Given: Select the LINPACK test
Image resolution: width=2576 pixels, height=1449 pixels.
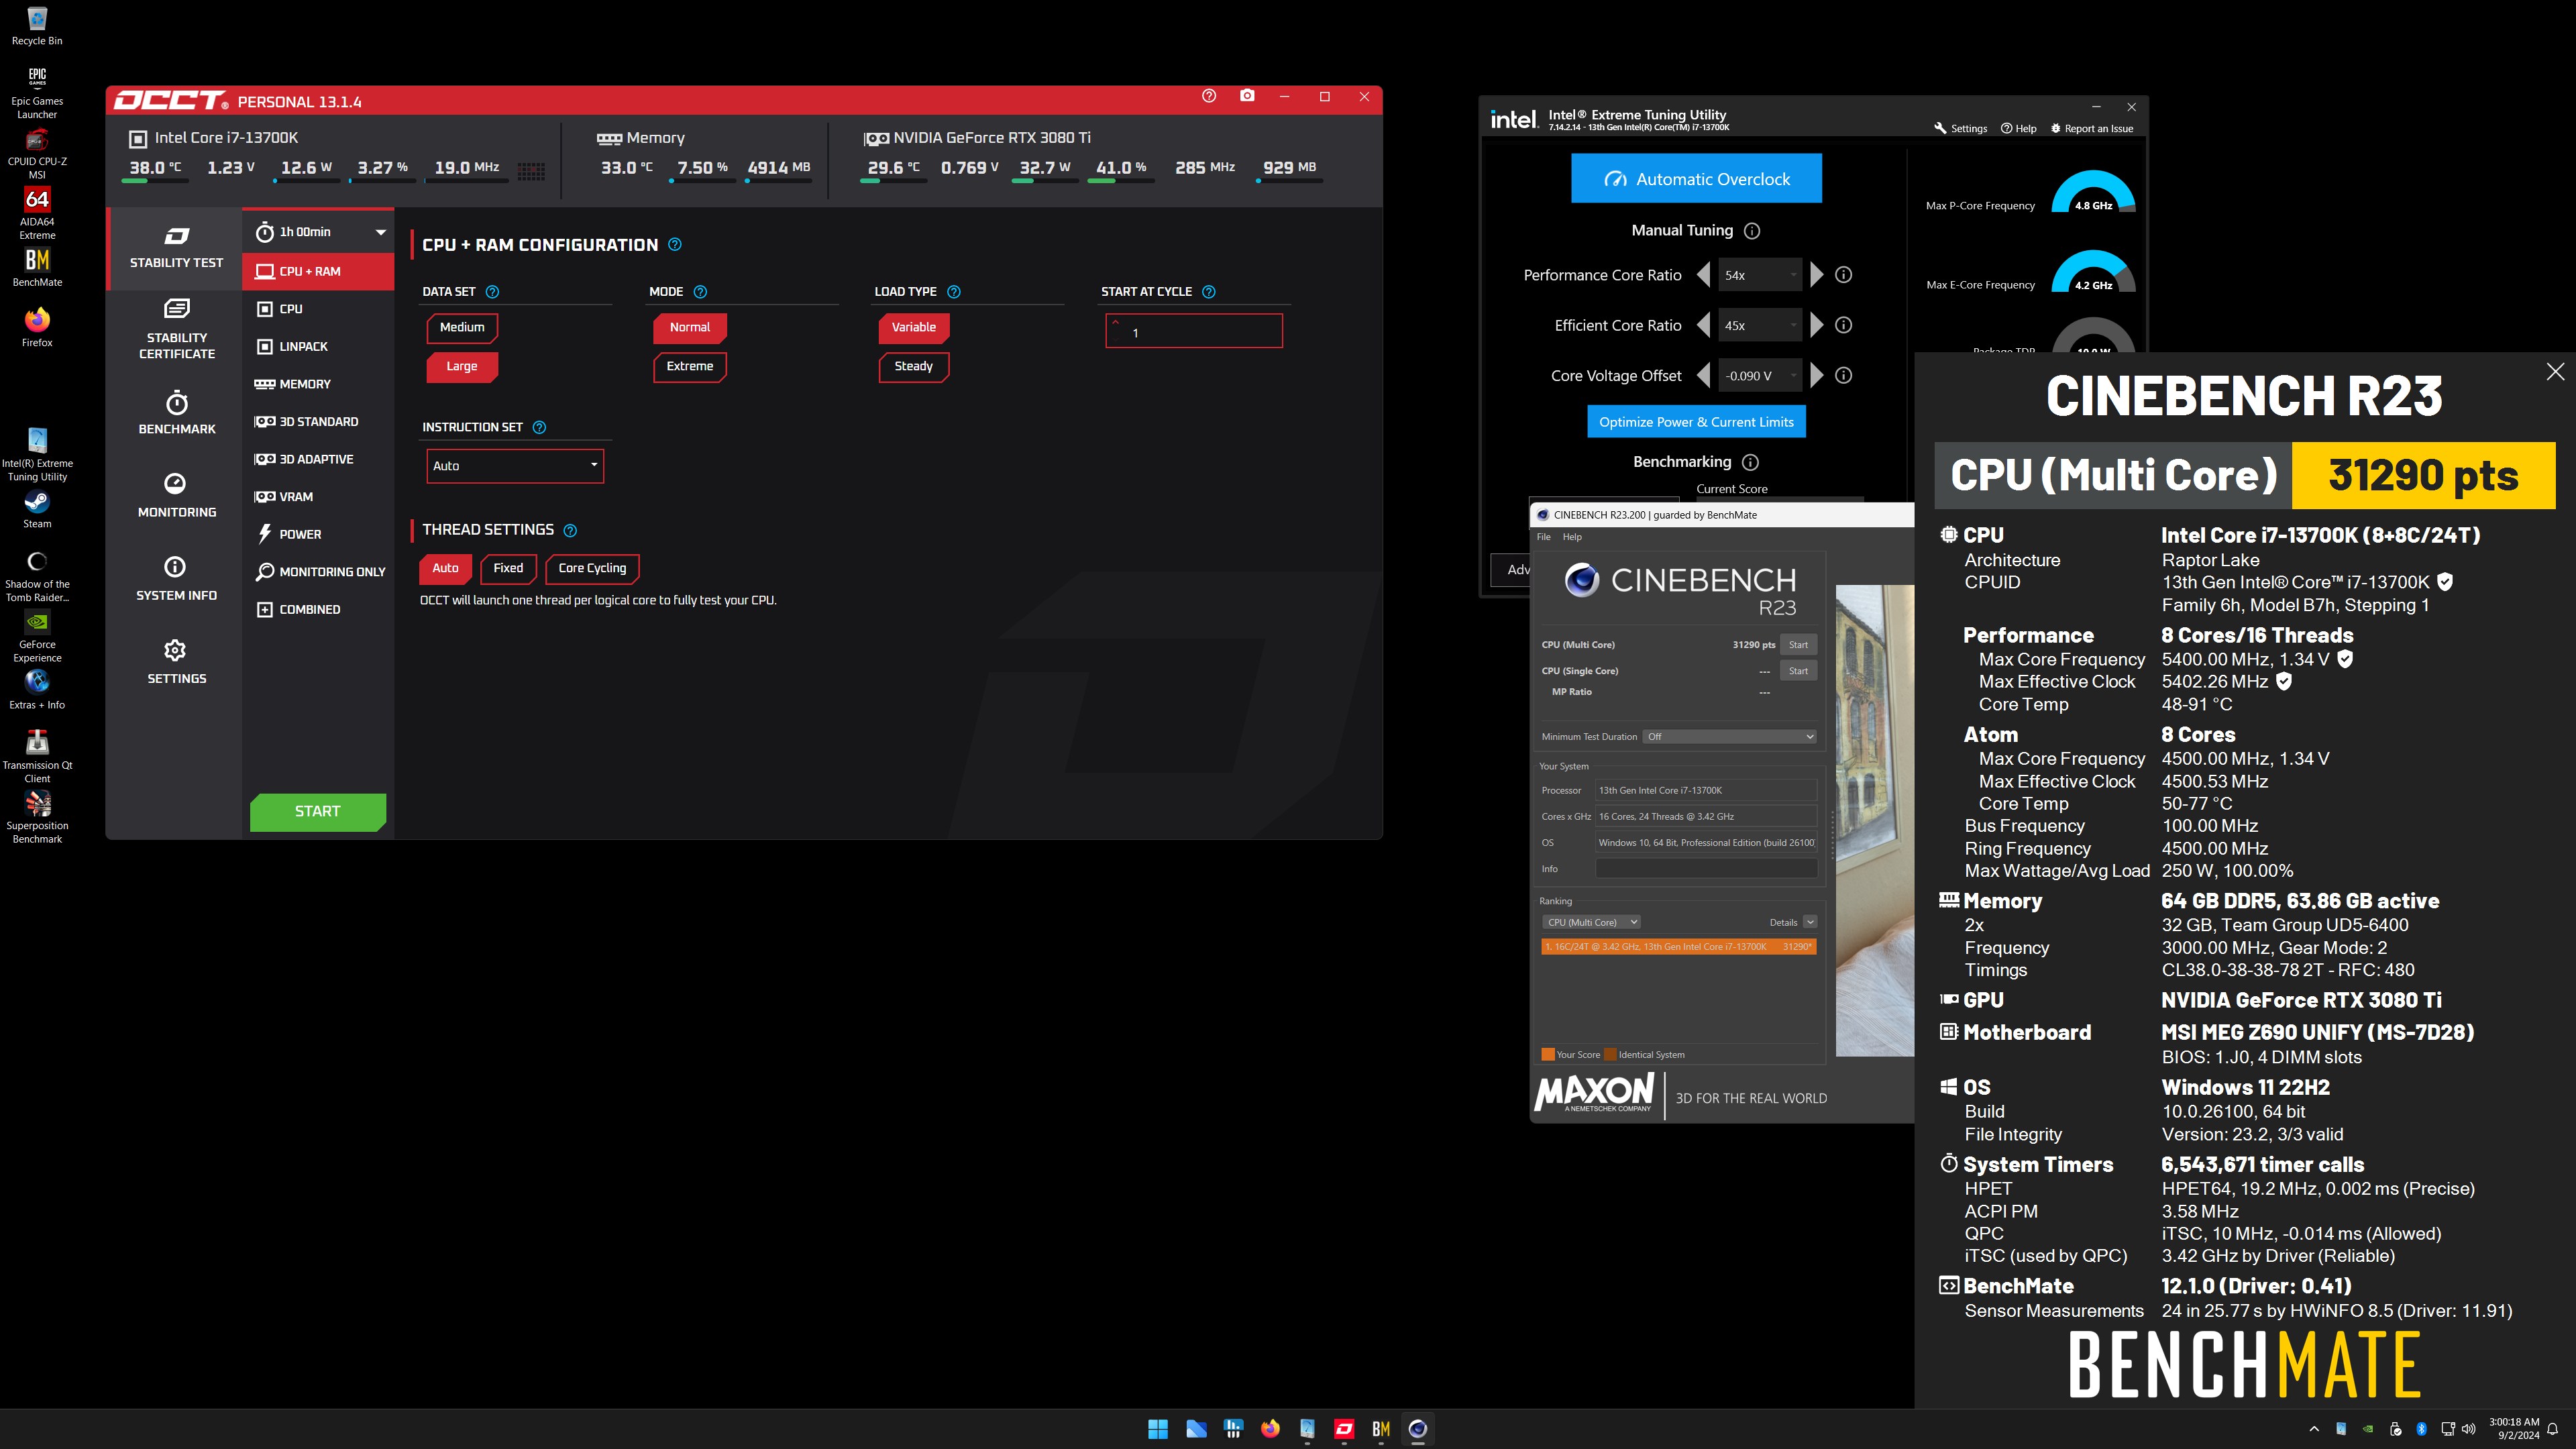Looking at the screenshot, I should [x=319, y=347].
